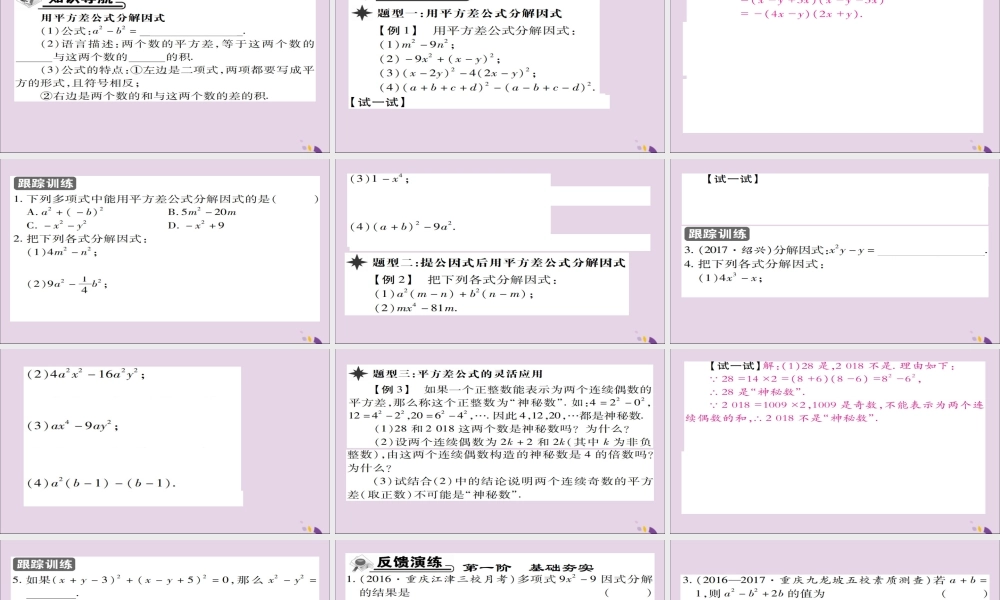Open the slide with pink 试一试 solution about 28
The height and width of the screenshot is (600, 1000).
(x=835, y=441)
